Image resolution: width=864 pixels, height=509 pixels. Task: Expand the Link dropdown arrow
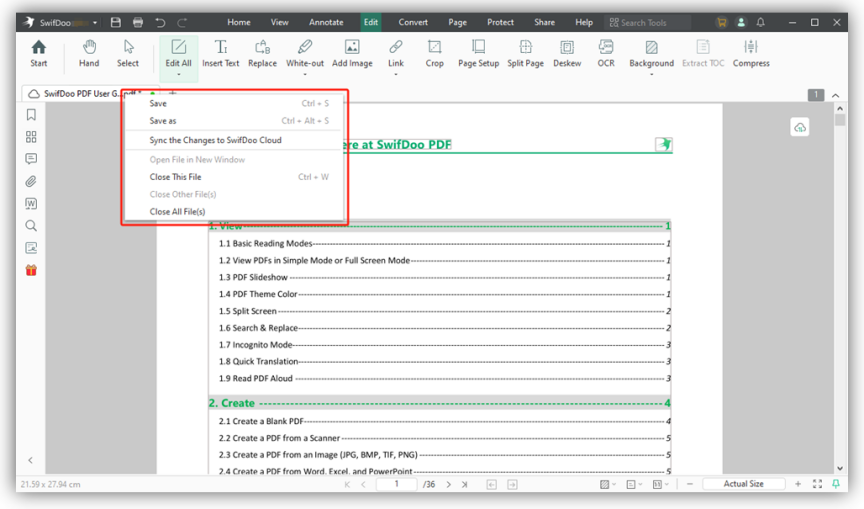tap(396, 74)
